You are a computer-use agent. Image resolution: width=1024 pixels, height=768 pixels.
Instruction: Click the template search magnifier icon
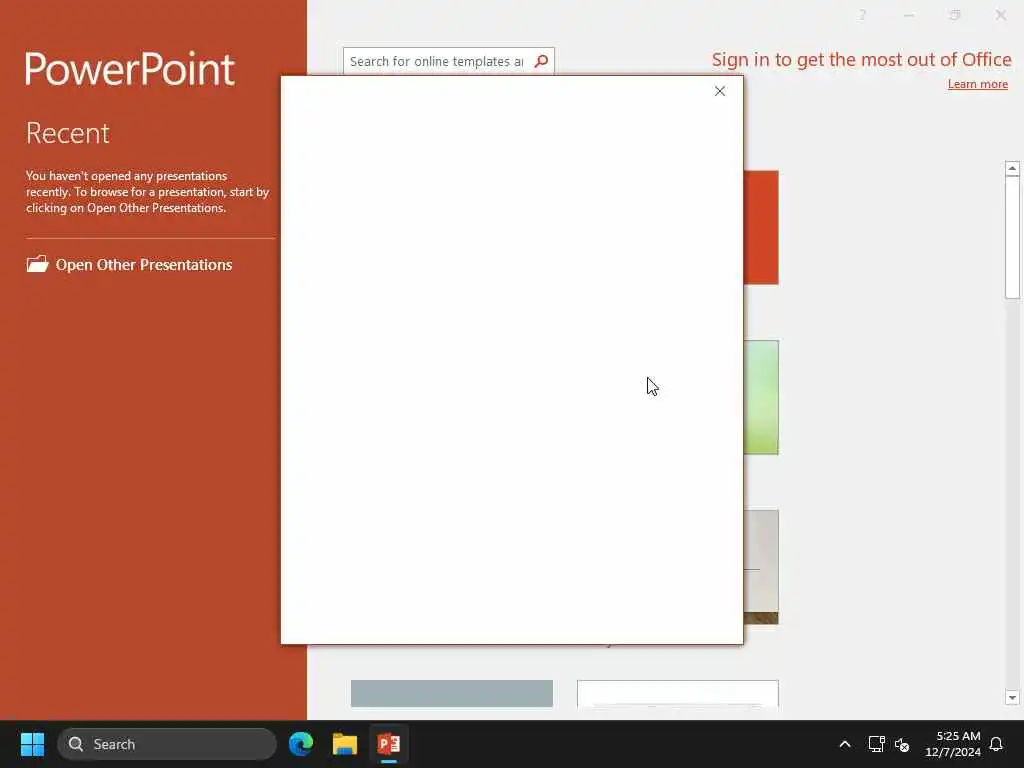[541, 61]
